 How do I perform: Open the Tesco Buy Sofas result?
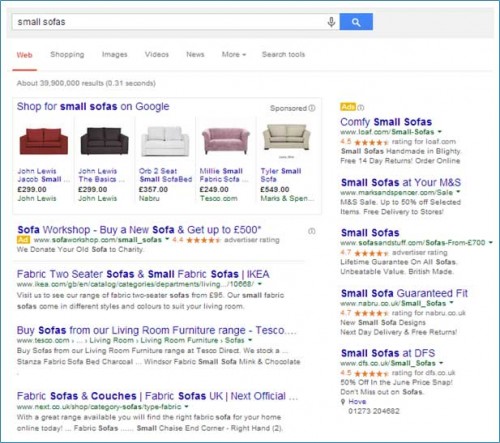tap(156, 330)
